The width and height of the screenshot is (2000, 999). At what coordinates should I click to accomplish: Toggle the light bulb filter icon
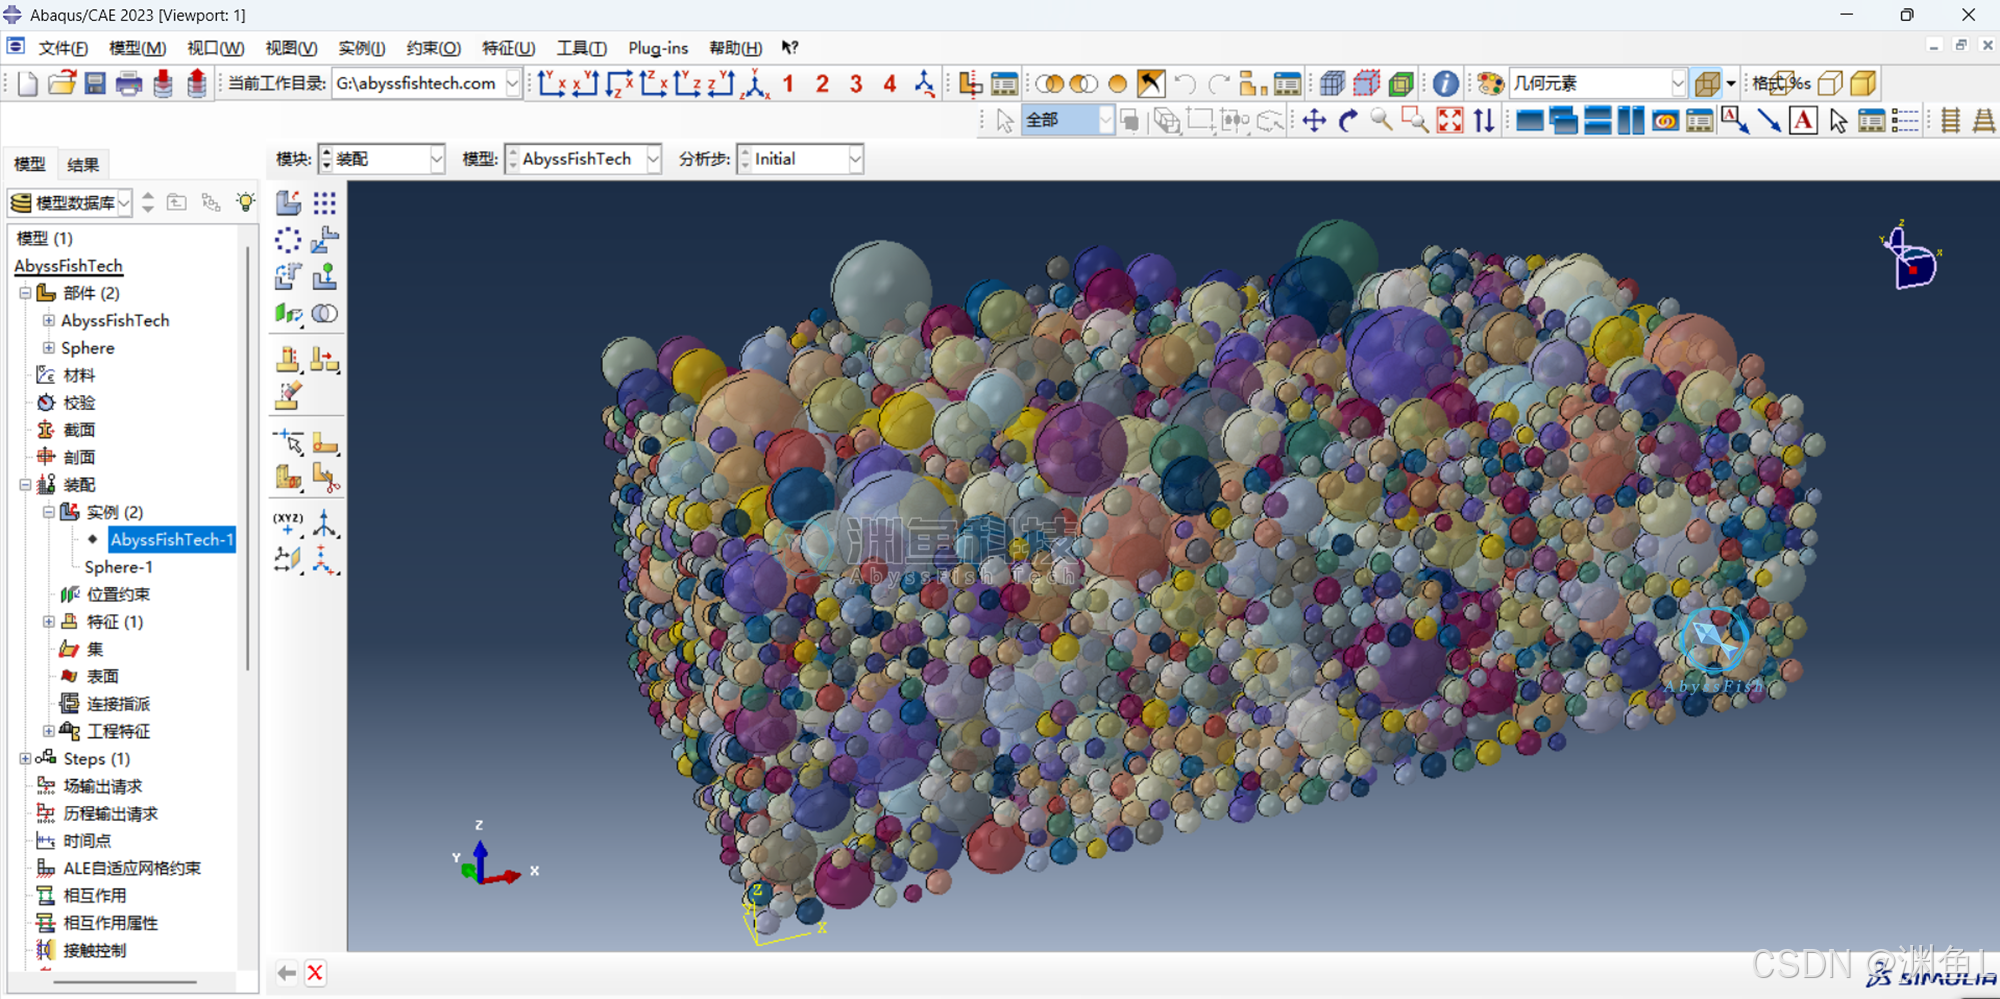click(245, 202)
